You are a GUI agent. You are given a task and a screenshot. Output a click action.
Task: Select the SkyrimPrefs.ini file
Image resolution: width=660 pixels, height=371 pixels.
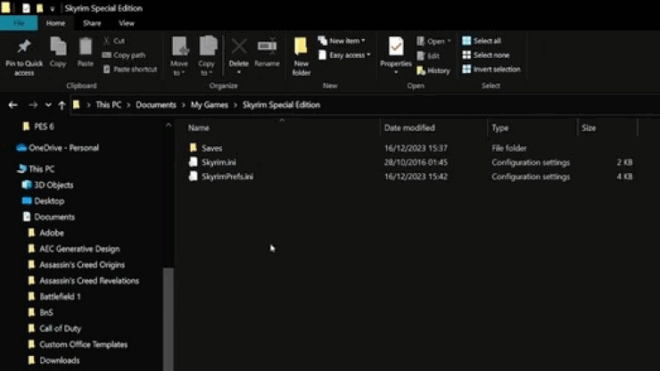(227, 176)
